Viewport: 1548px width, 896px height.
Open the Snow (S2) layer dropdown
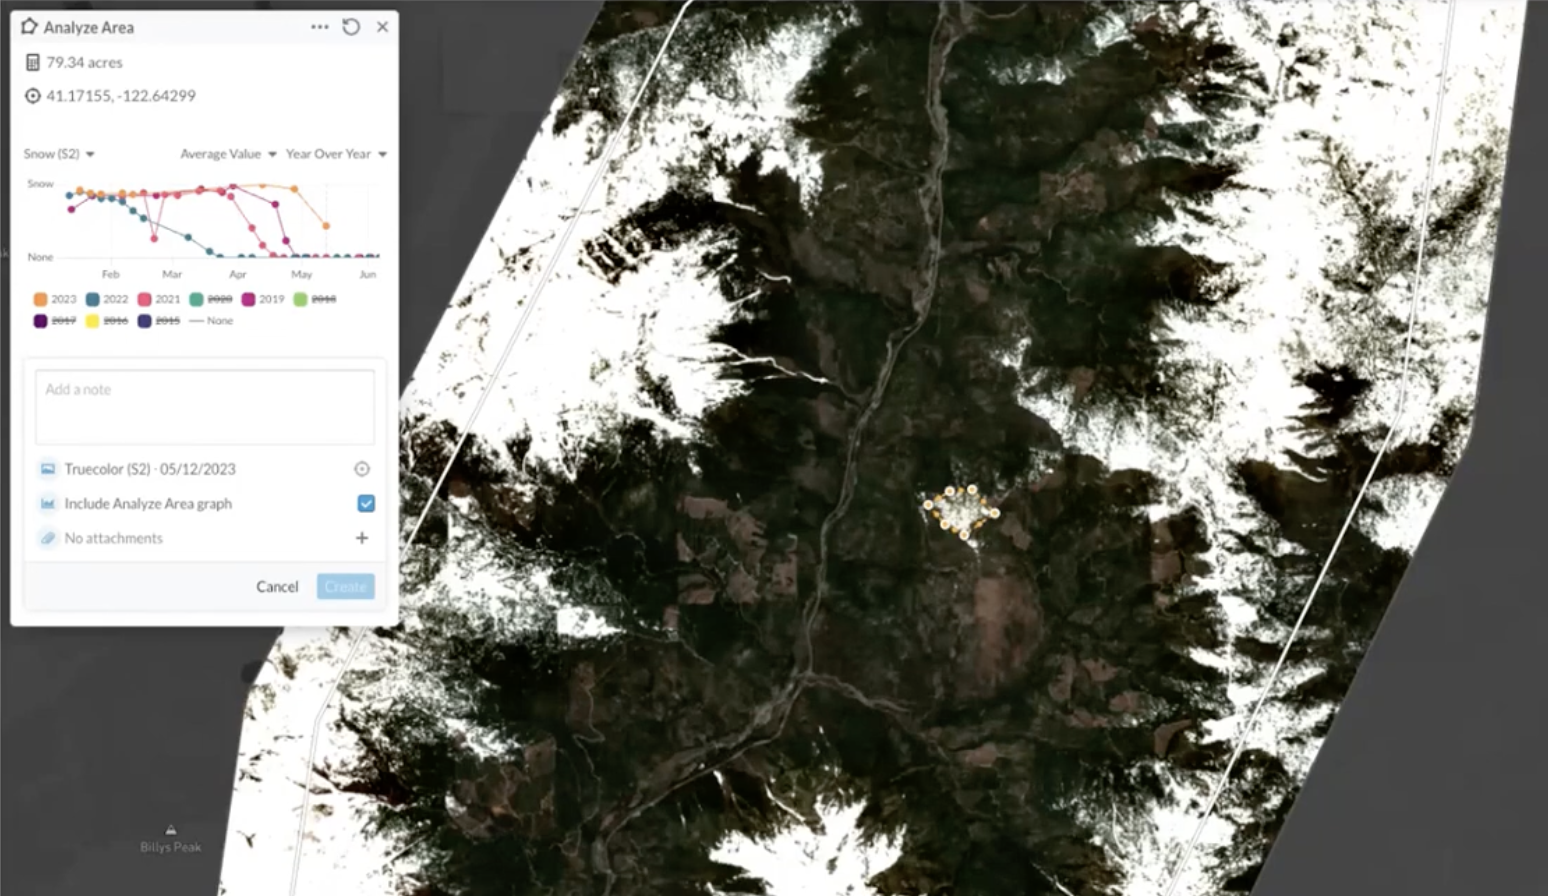click(x=59, y=154)
